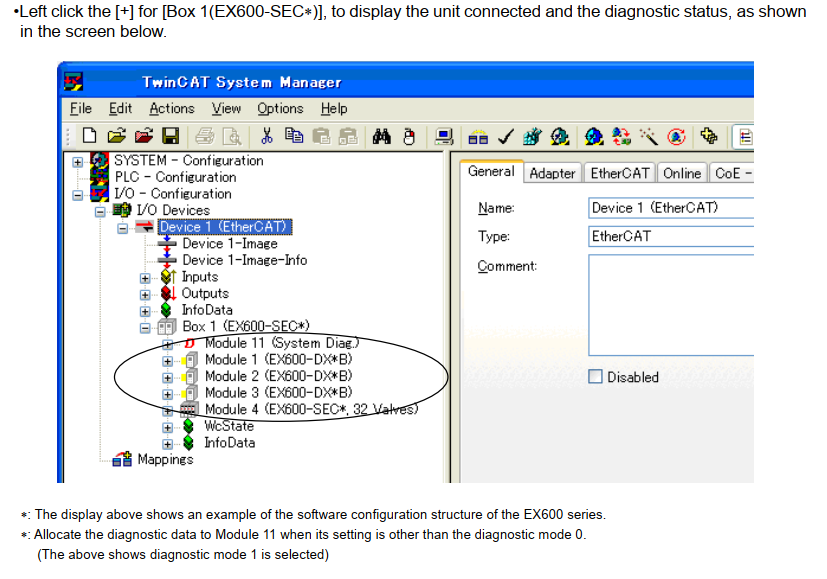Expand Module 1 (EX600-DX*B) node

[x=167, y=361]
